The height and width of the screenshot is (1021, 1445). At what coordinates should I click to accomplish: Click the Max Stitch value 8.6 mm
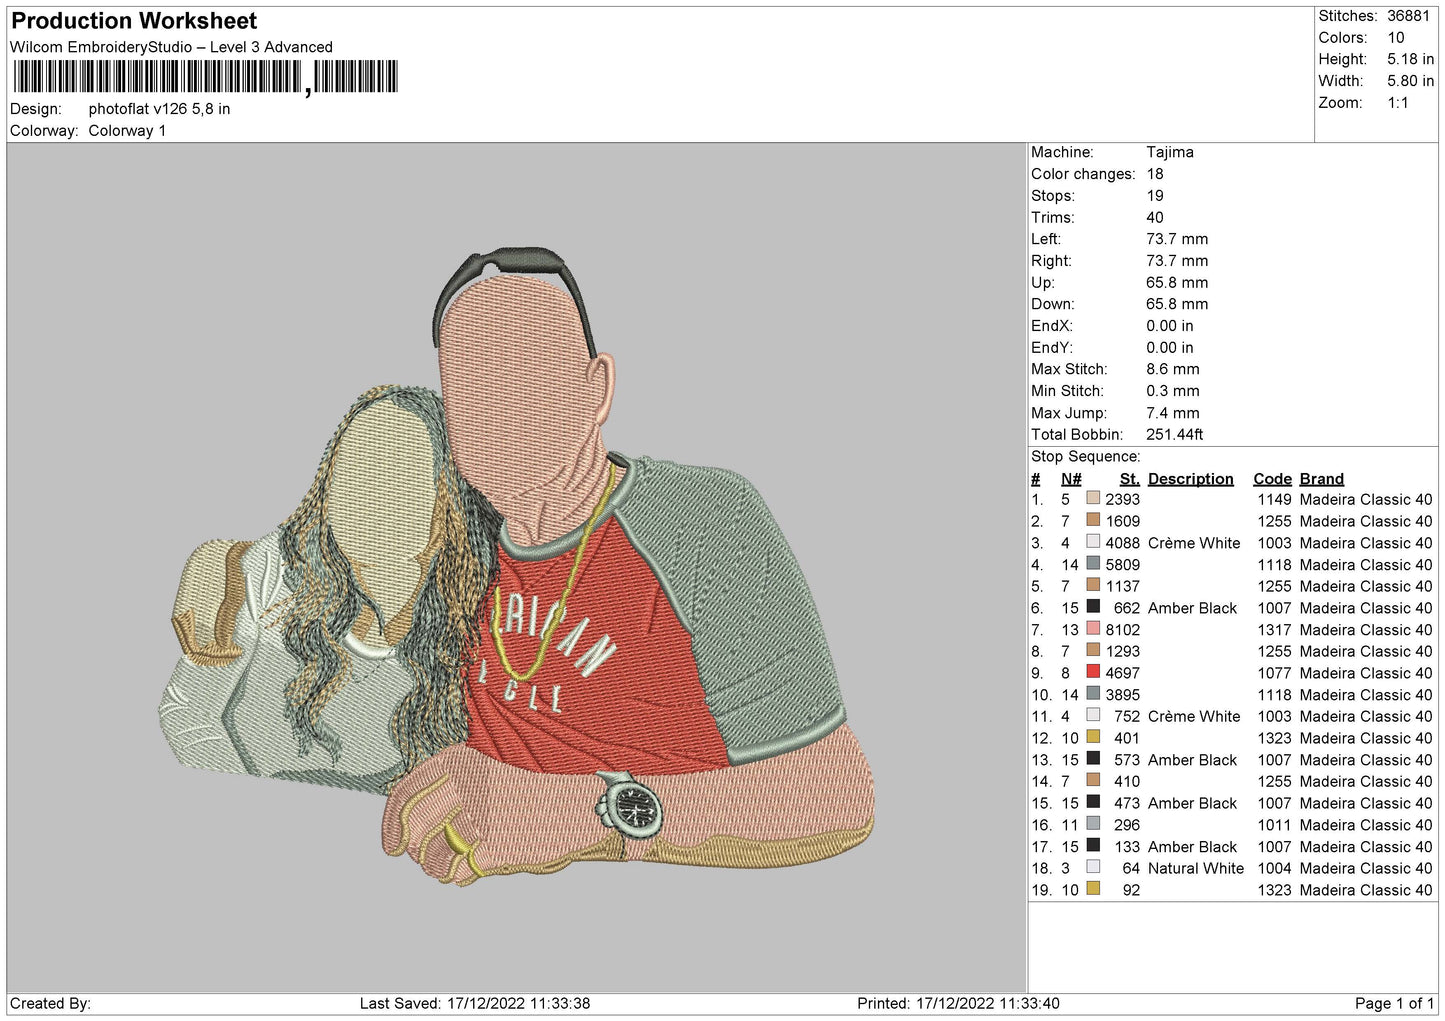1173,369
